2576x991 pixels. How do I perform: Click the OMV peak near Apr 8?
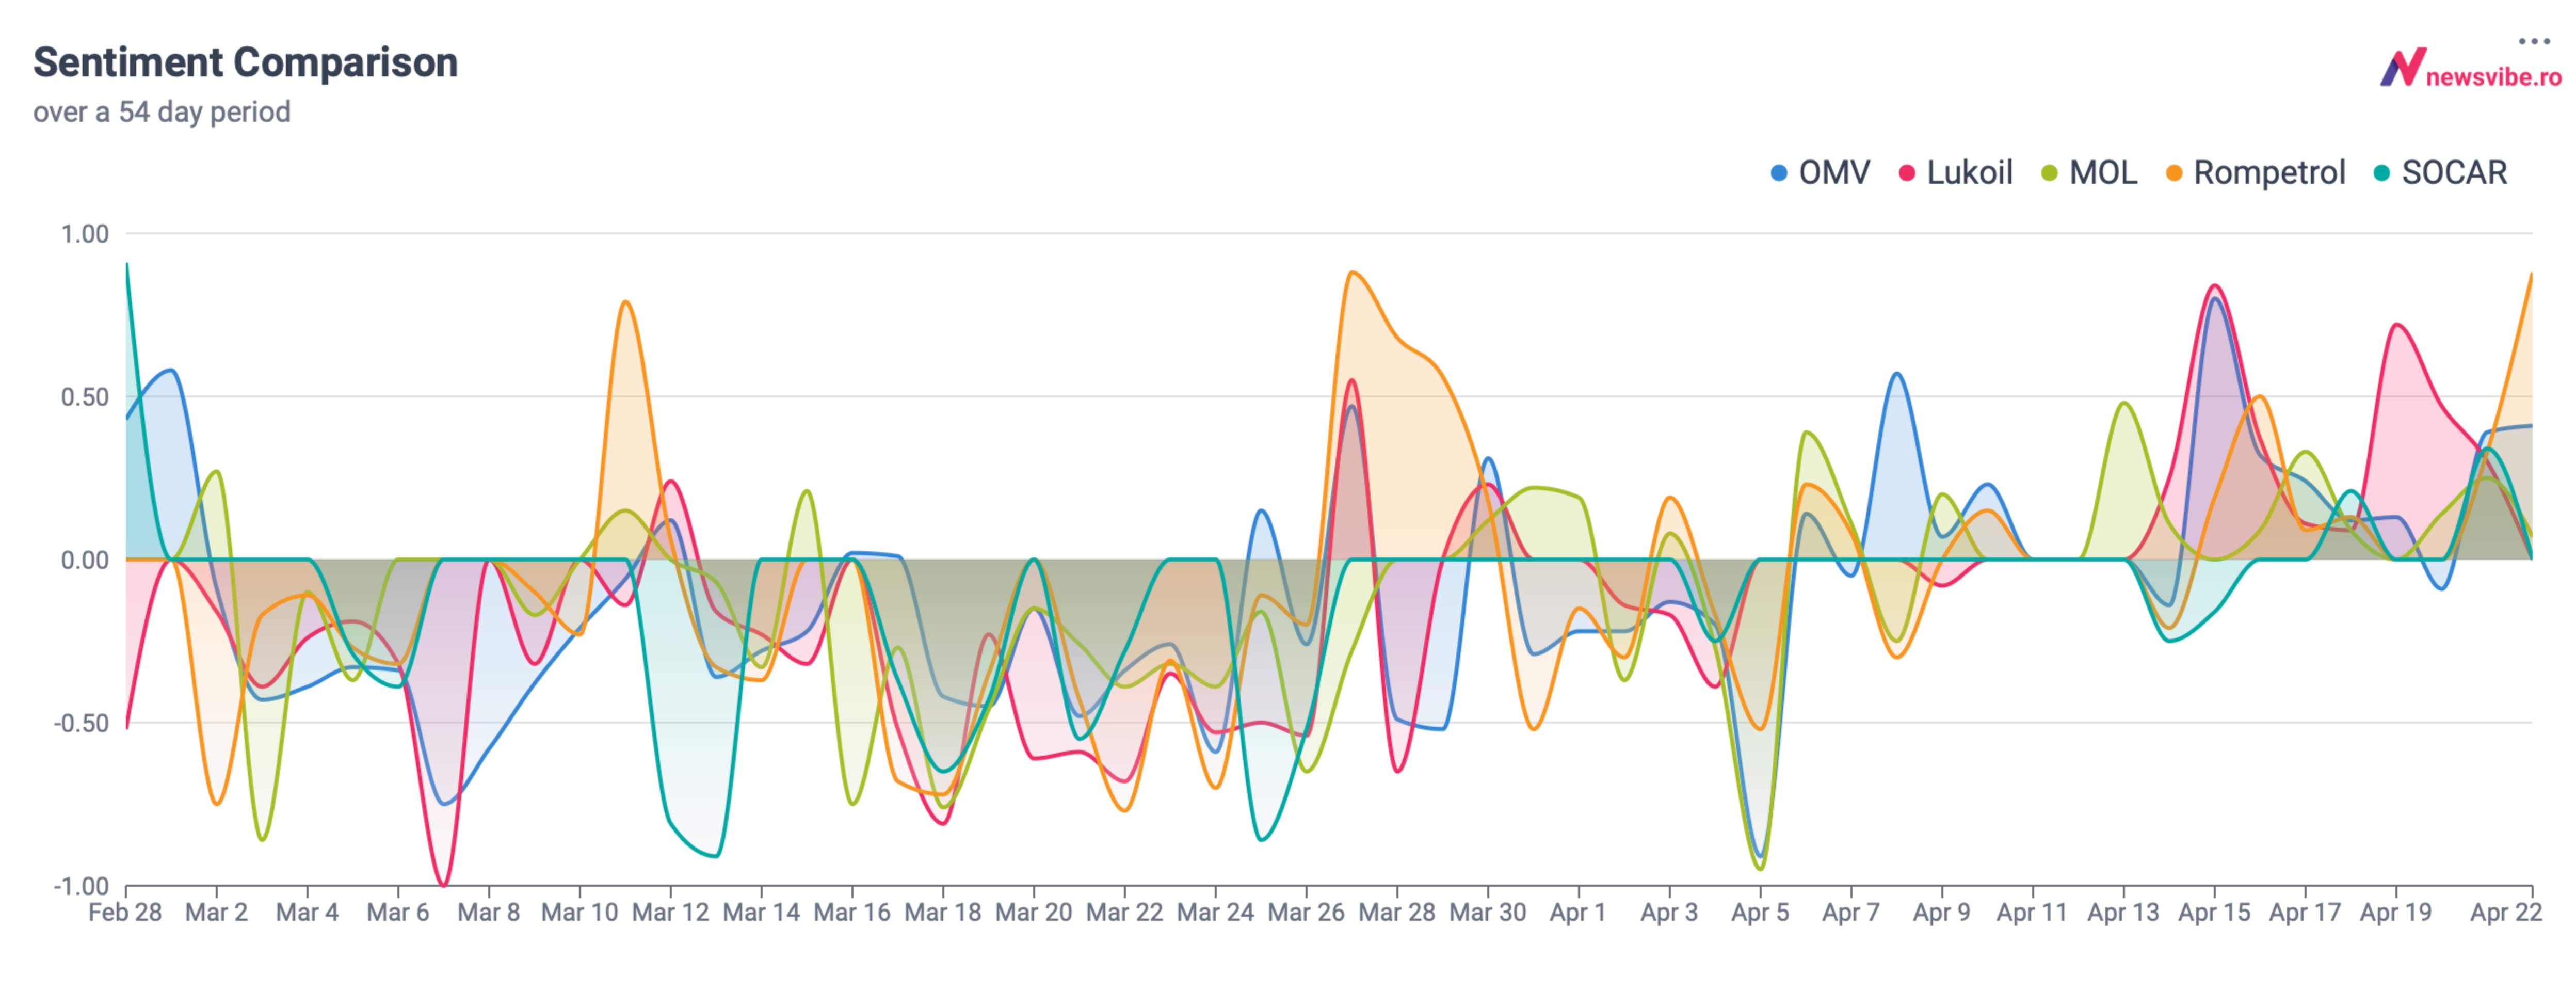1897,374
